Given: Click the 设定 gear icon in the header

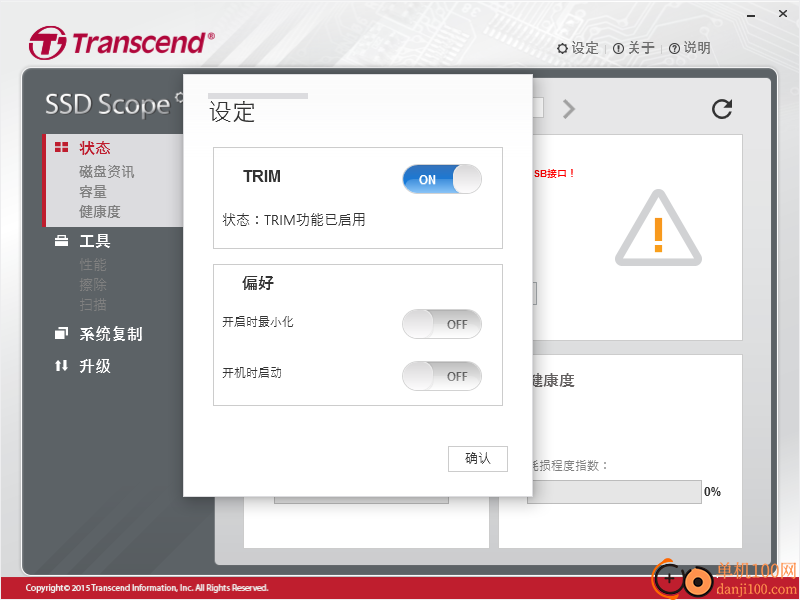Looking at the screenshot, I should (x=562, y=48).
